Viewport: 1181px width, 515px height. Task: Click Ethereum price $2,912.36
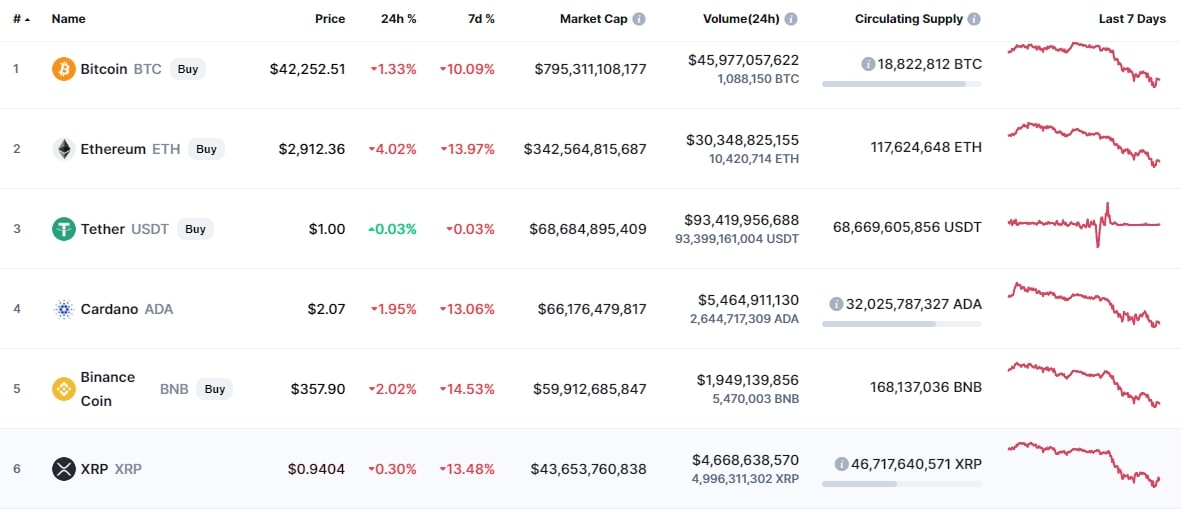point(311,149)
